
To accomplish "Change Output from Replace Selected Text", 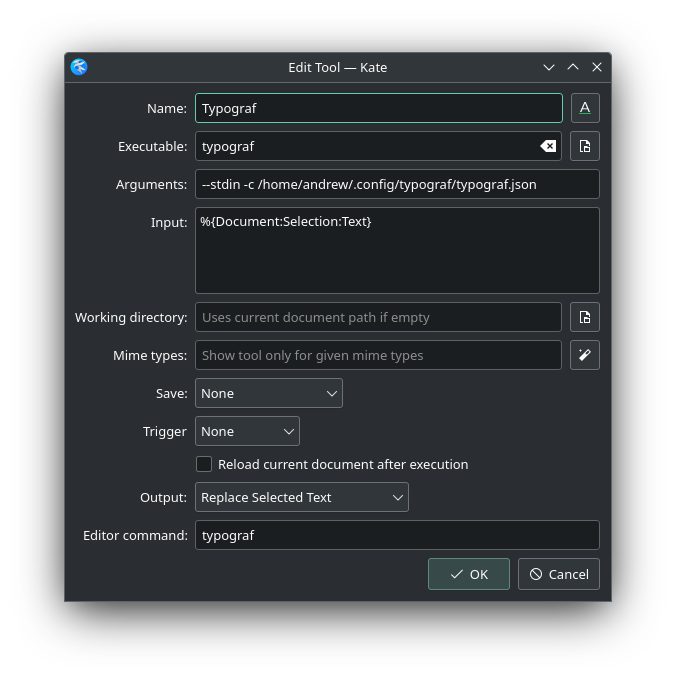I will click(x=301, y=497).
